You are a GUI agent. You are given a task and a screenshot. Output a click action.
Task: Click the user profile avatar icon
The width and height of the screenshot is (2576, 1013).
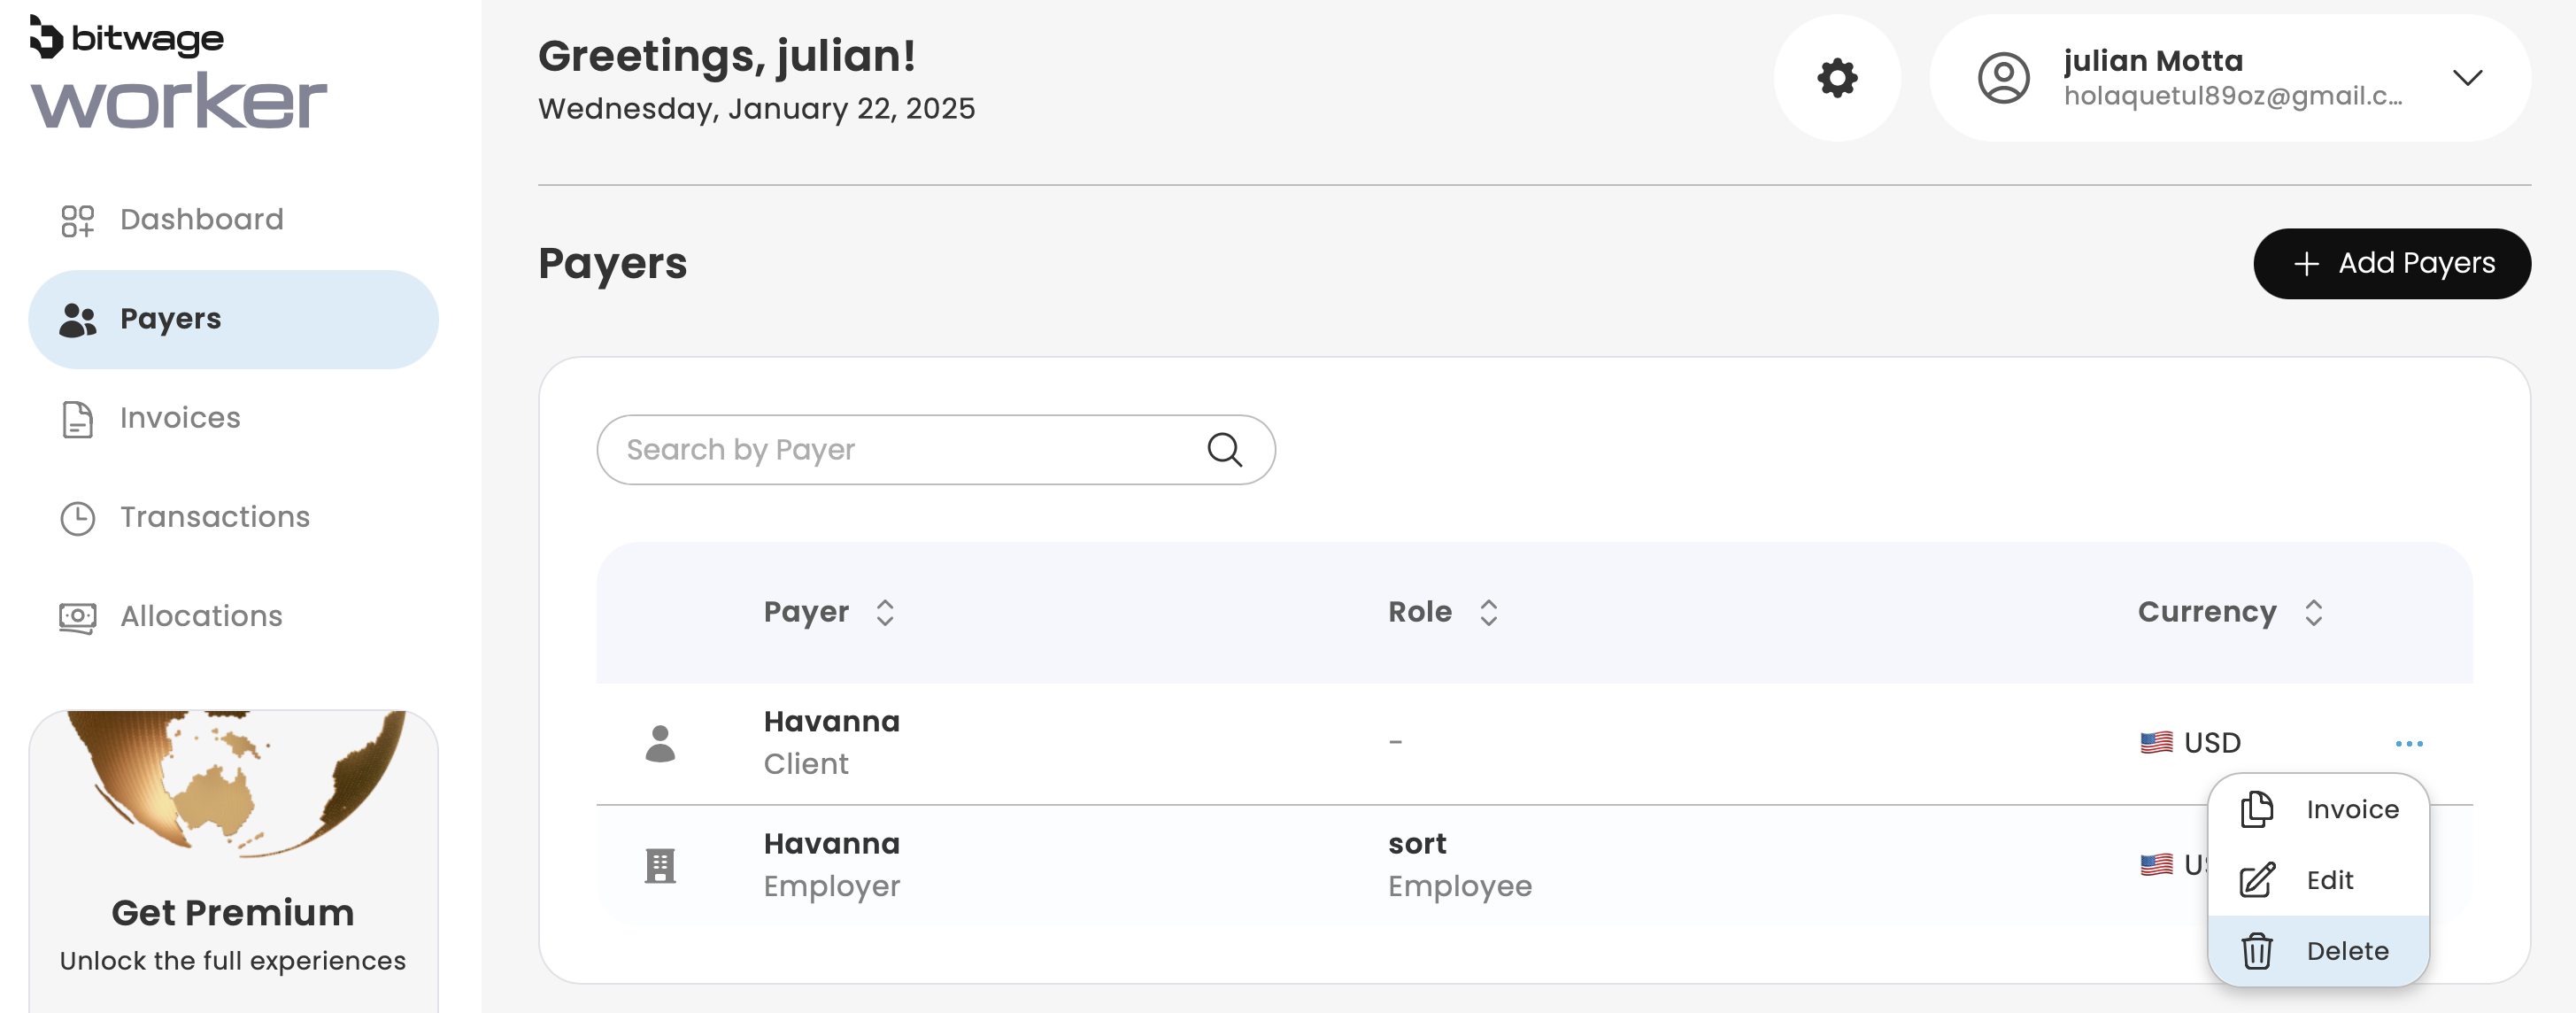[x=2003, y=78]
